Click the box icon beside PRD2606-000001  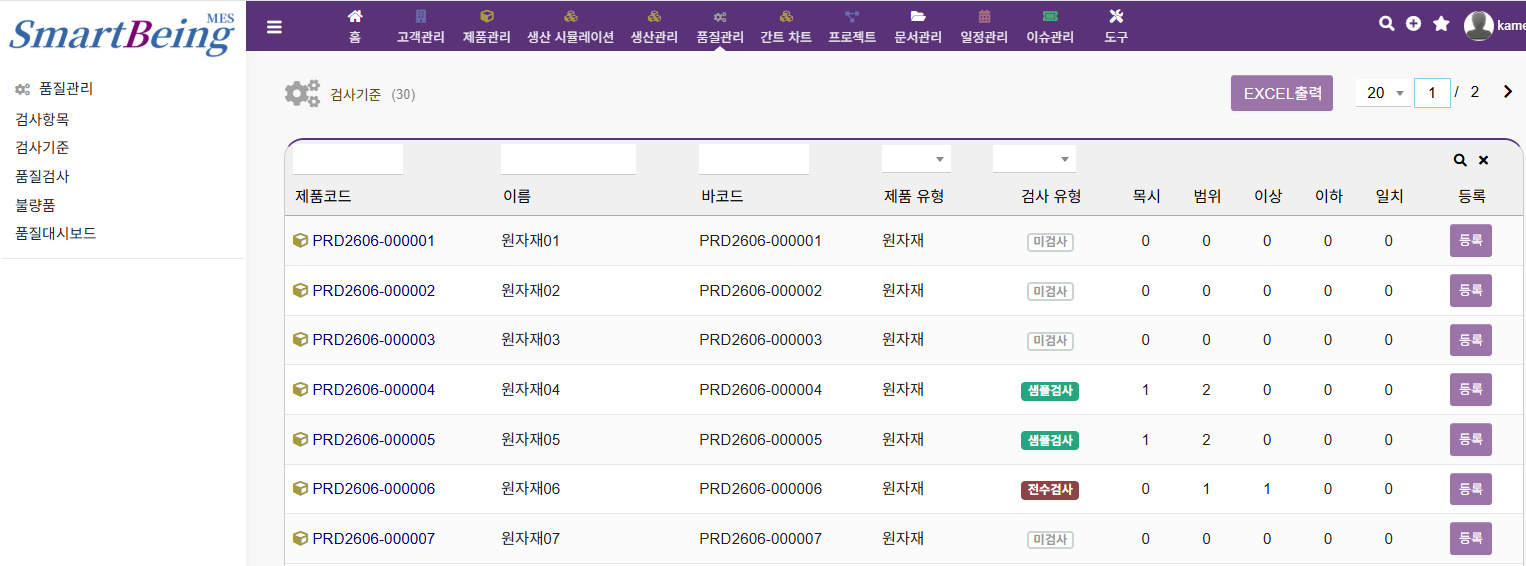(300, 240)
